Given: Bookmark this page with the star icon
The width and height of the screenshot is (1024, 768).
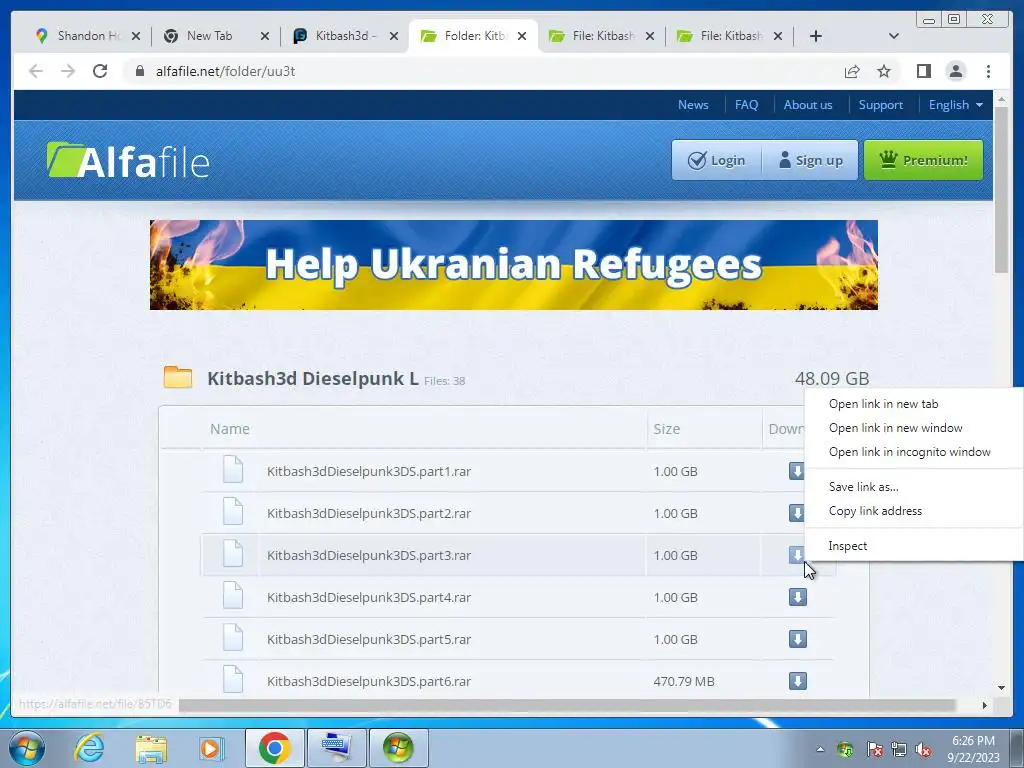Looking at the screenshot, I should (x=884, y=71).
